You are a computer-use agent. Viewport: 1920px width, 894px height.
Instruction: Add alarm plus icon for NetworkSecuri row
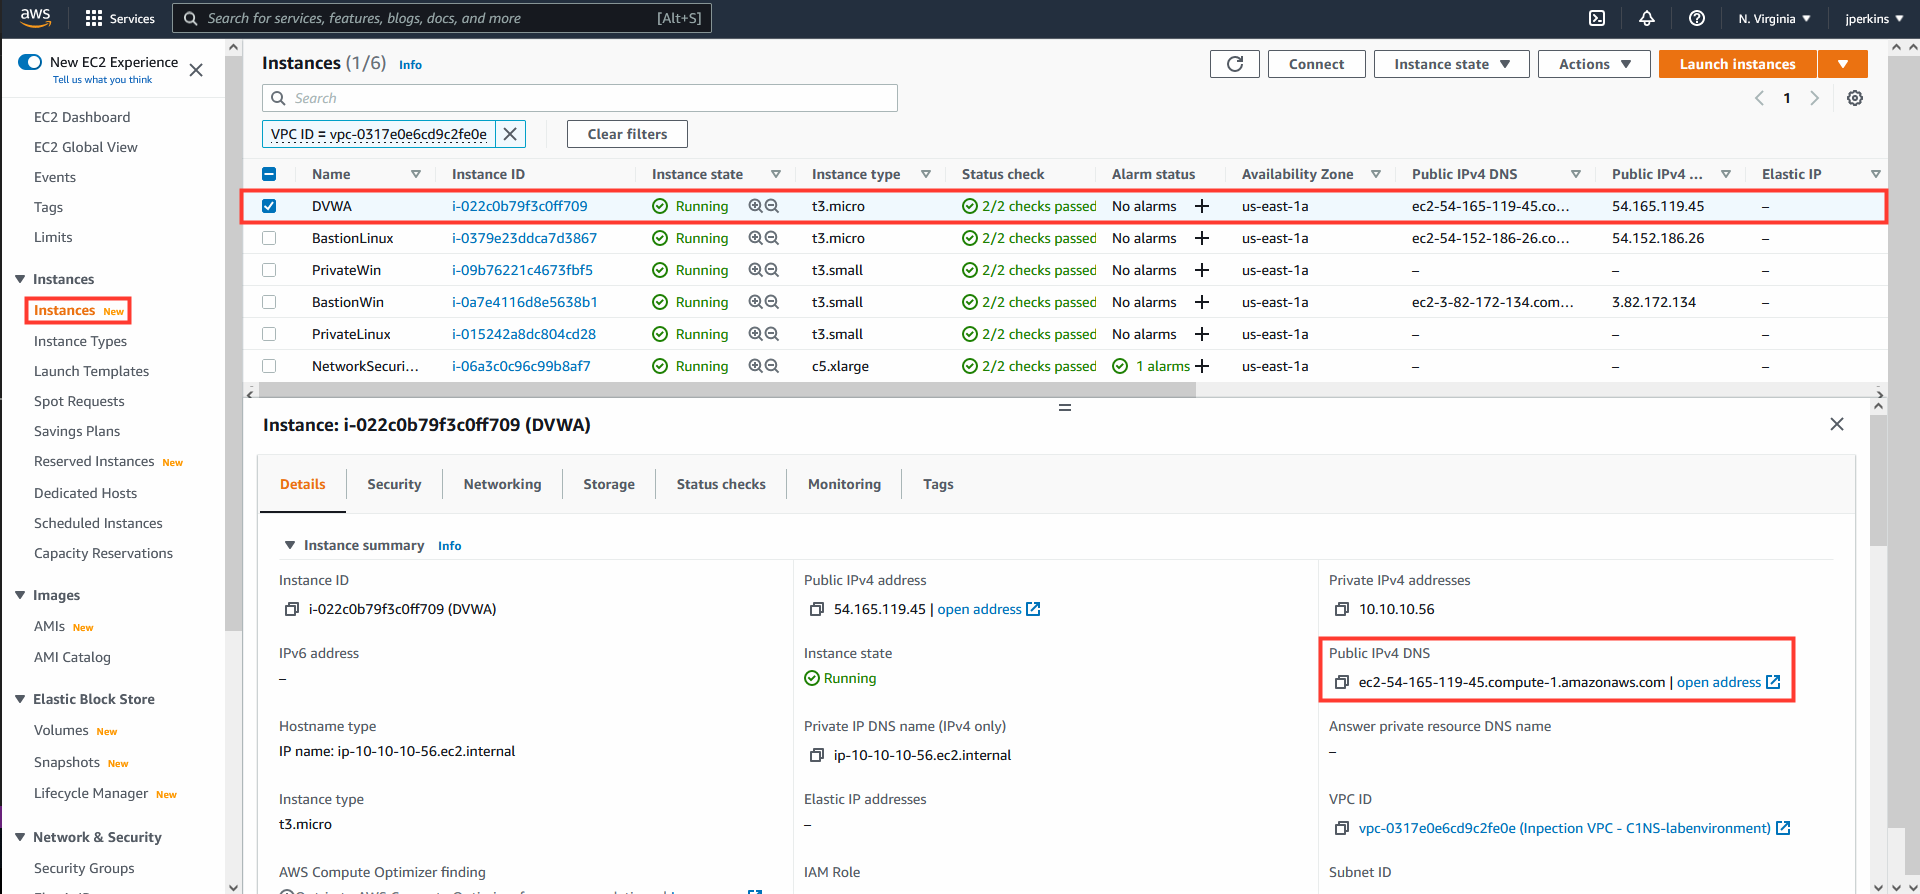tap(1202, 366)
